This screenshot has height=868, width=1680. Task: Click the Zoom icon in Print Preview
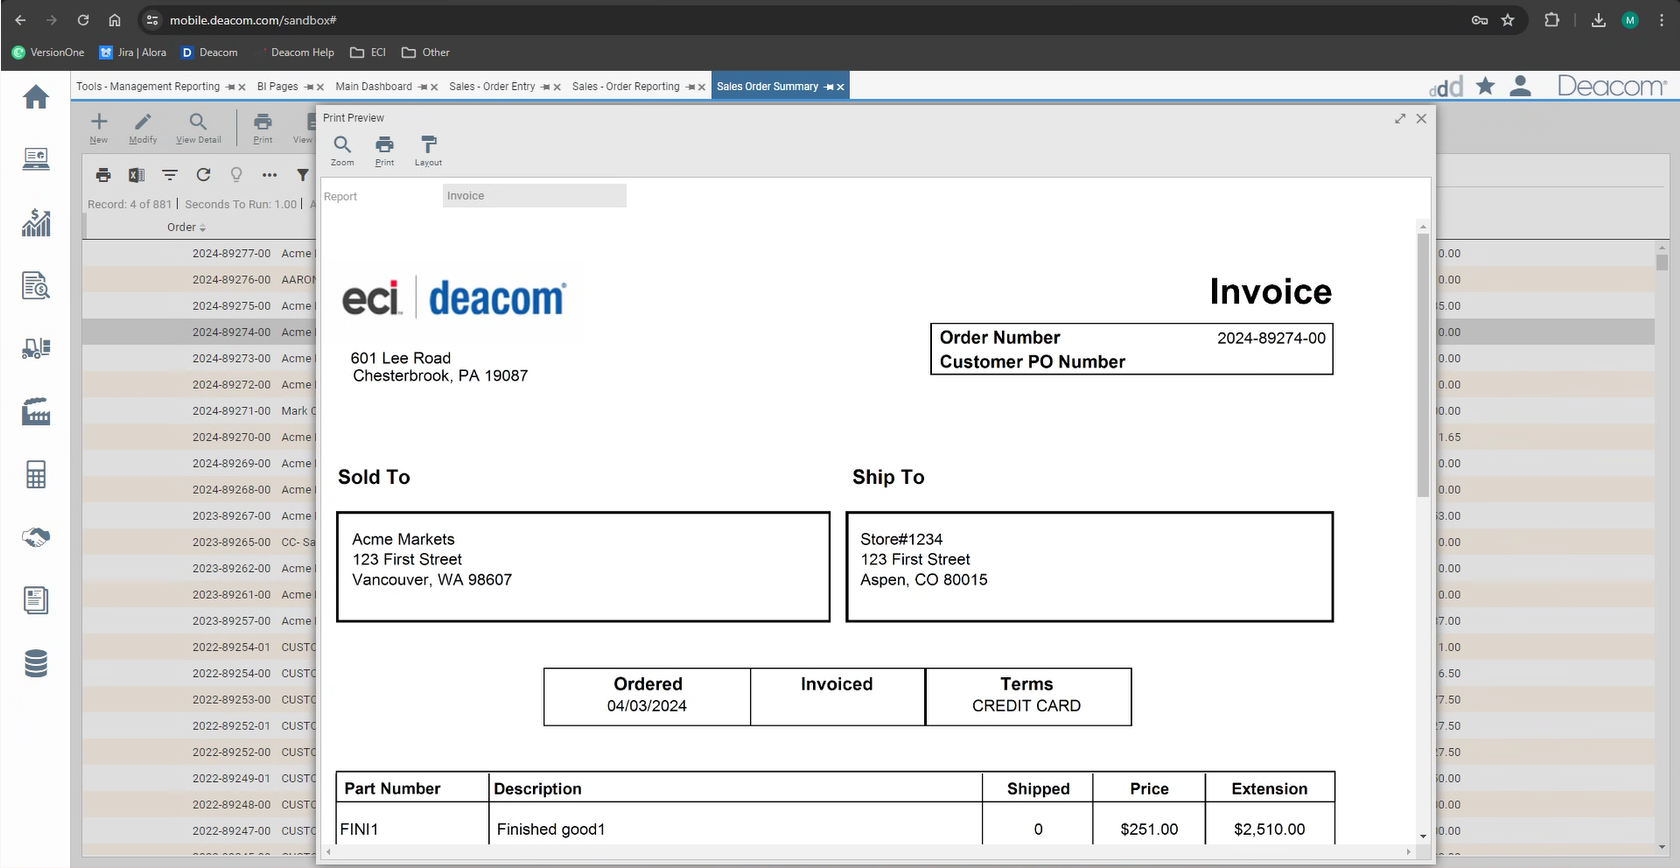[x=342, y=149]
